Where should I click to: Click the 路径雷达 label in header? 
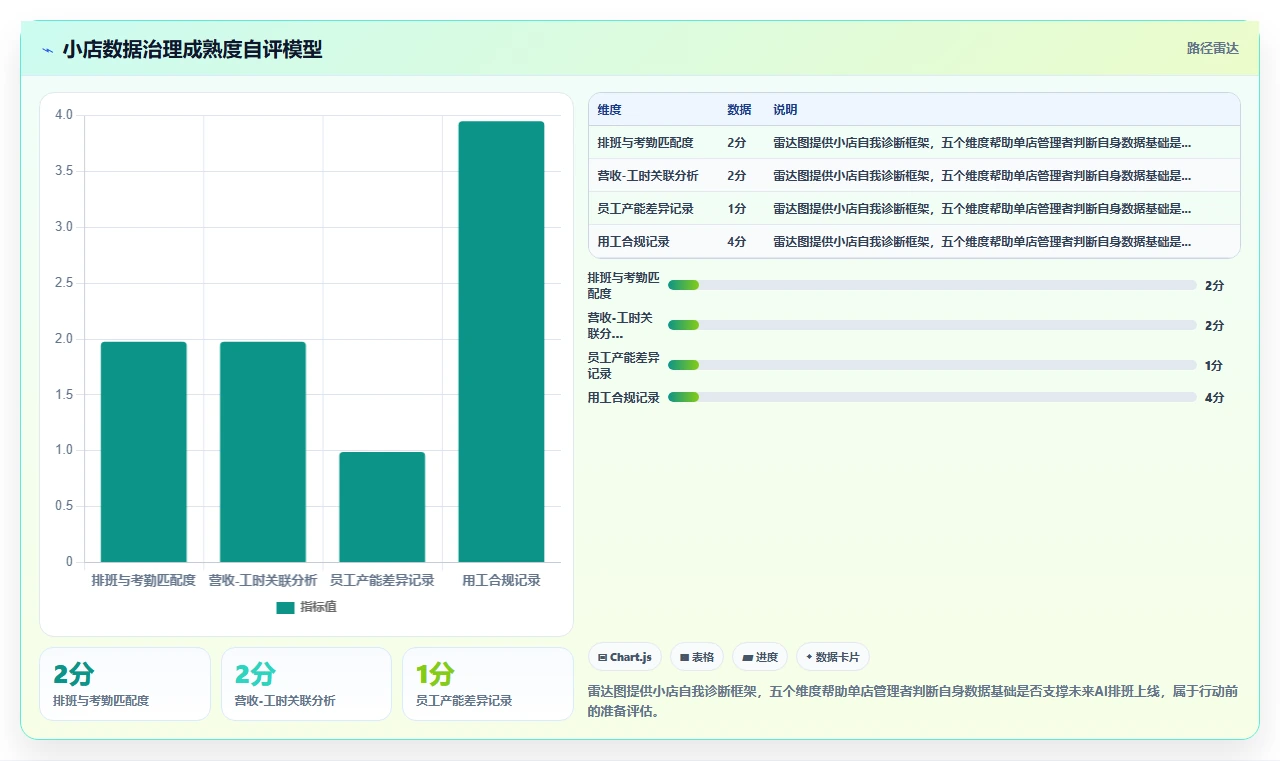1212,48
